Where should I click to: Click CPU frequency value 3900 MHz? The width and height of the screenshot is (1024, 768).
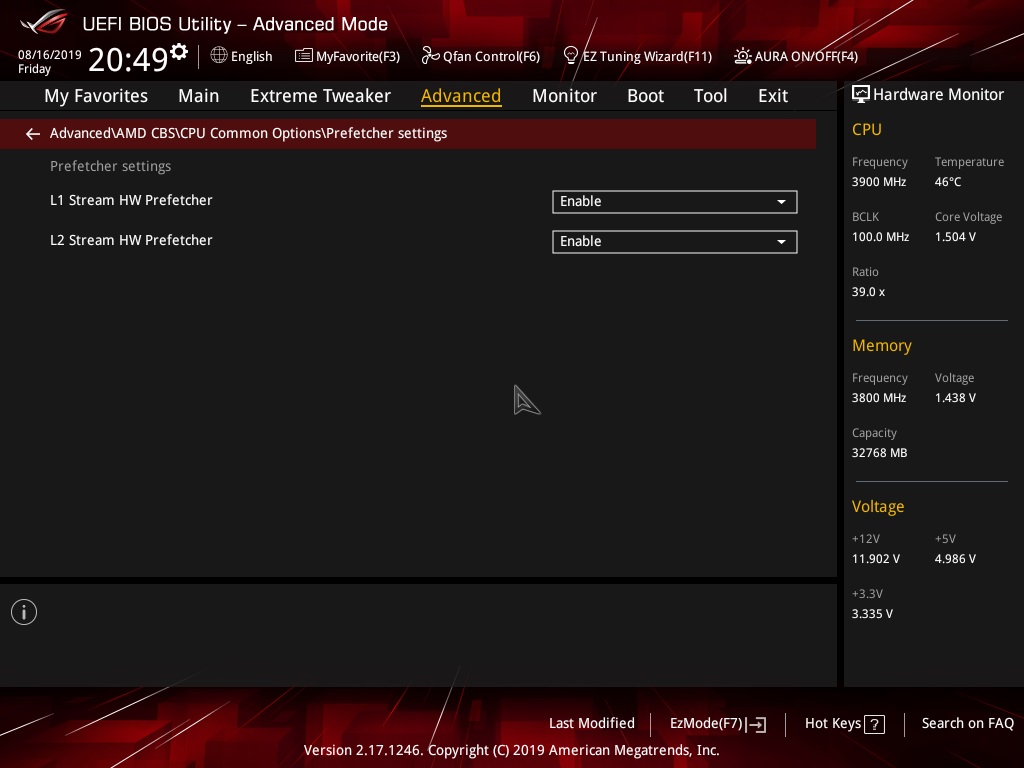(879, 182)
